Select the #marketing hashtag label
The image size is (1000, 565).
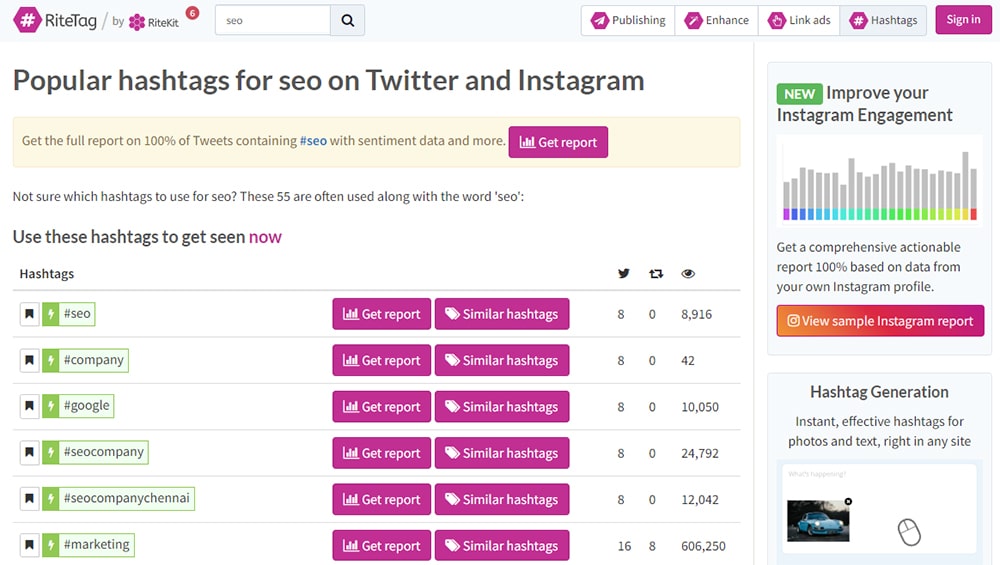pyautogui.click(x=97, y=545)
